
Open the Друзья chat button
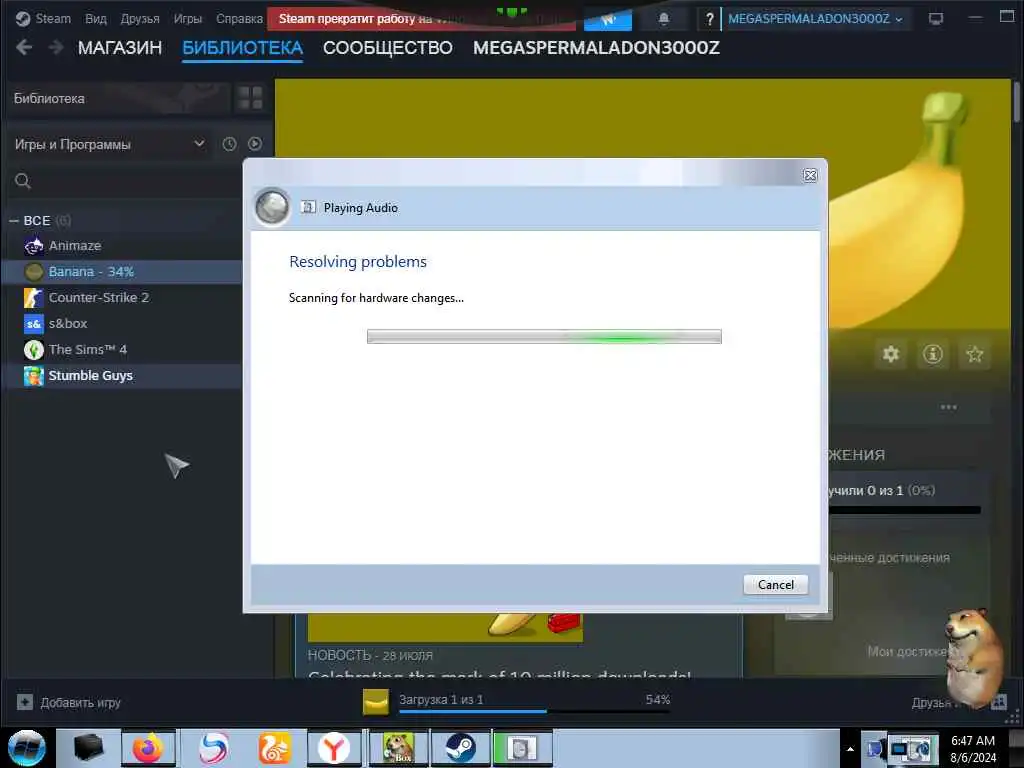coord(959,703)
